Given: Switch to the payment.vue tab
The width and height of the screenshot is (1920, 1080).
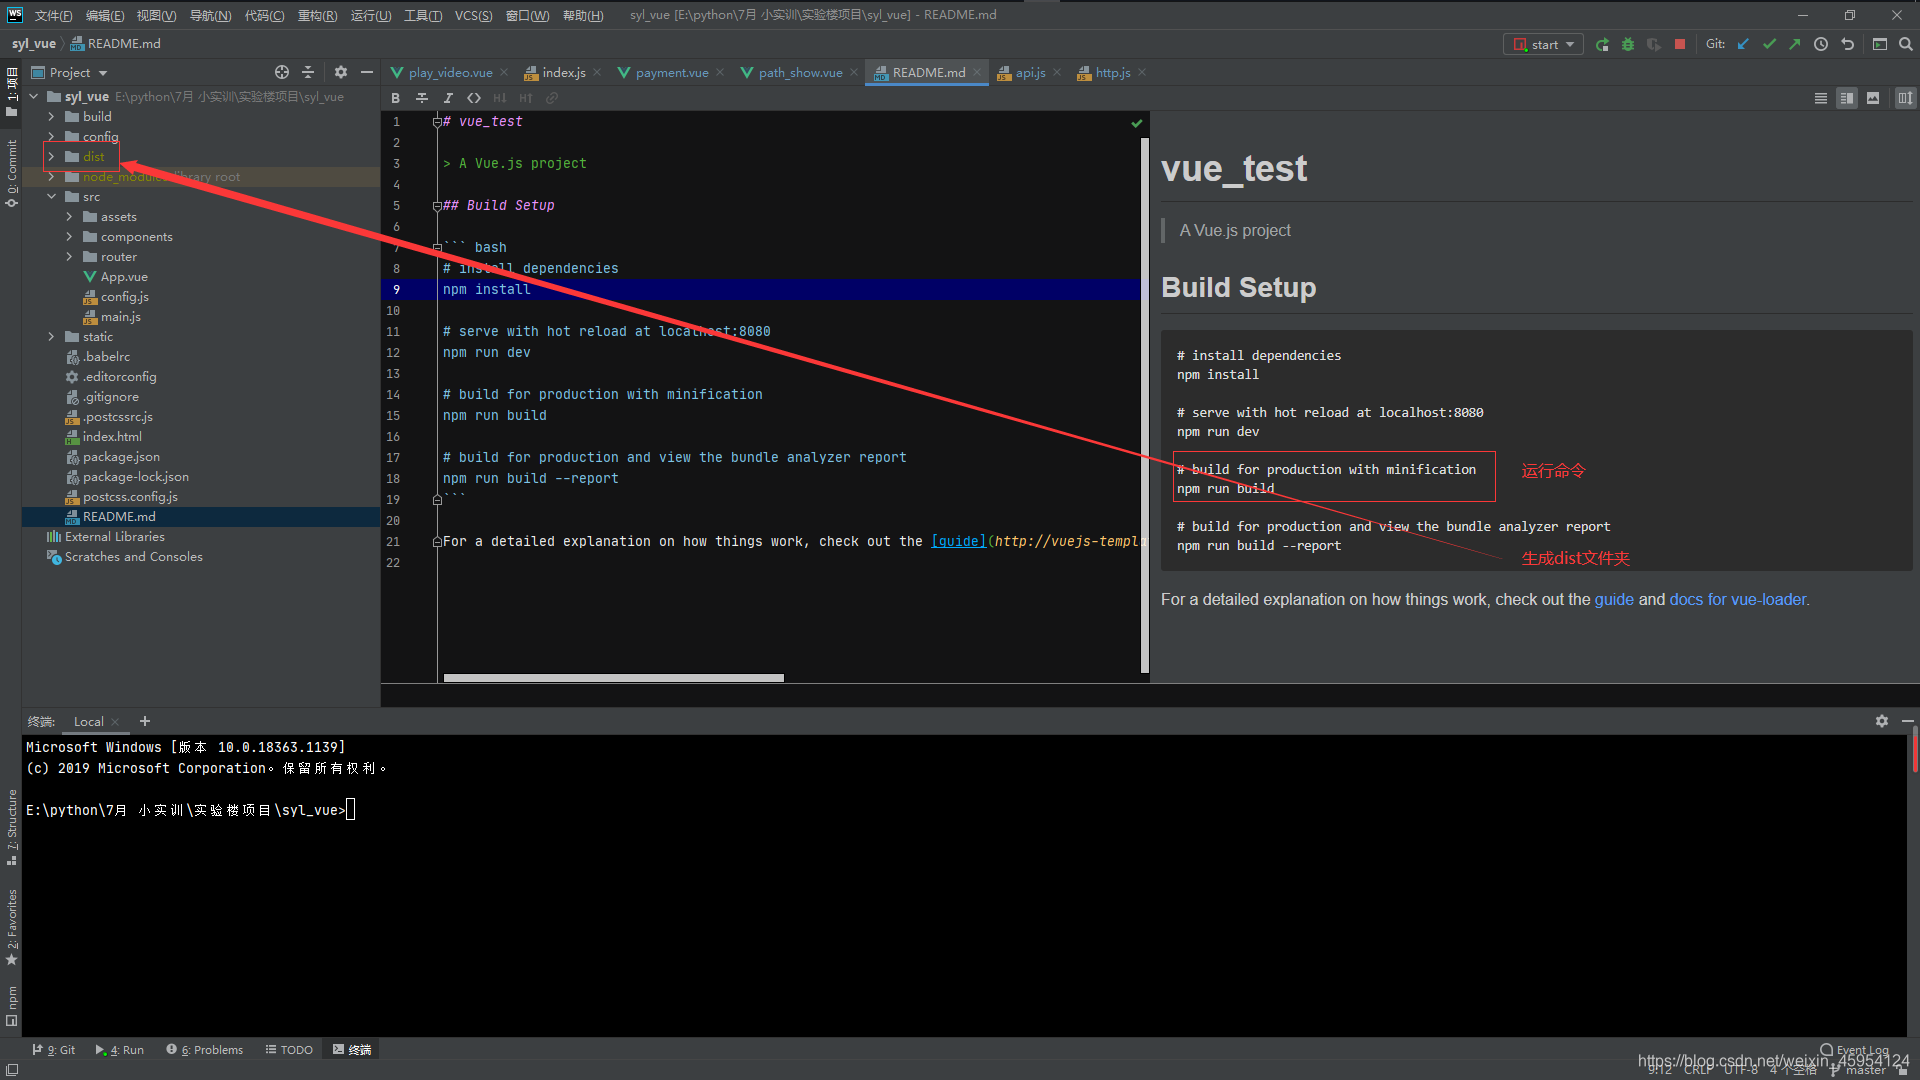Looking at the screenshot, I should [671, 73].
